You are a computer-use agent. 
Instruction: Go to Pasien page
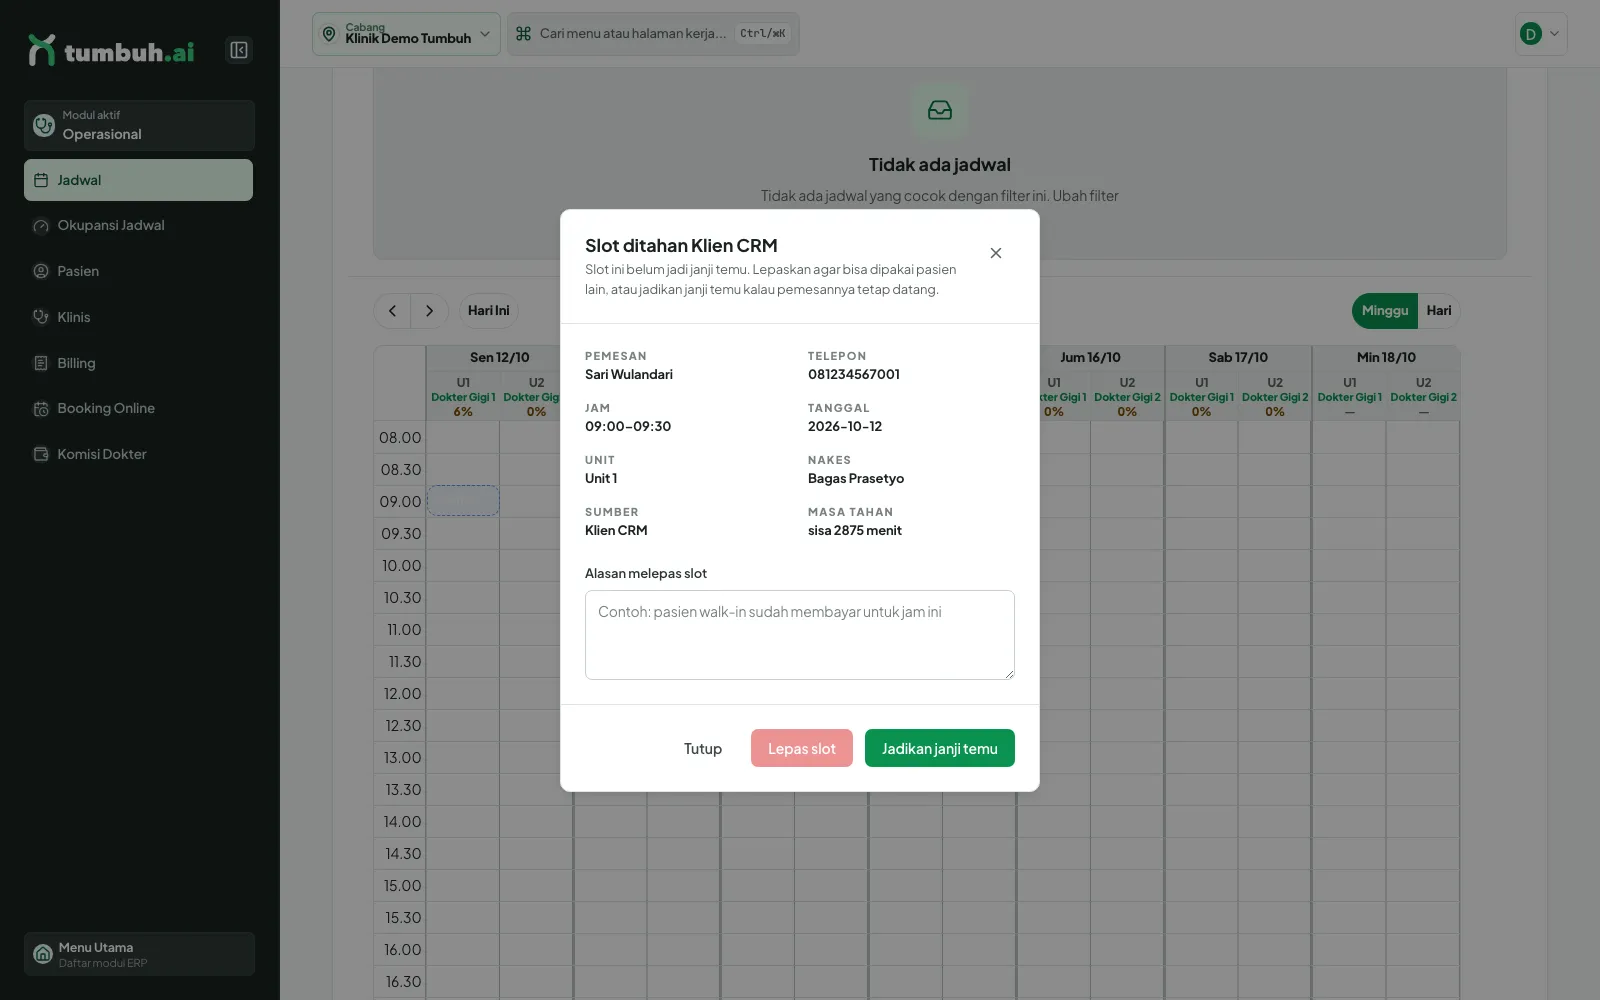pyautogui.click(x=138, y=271)
